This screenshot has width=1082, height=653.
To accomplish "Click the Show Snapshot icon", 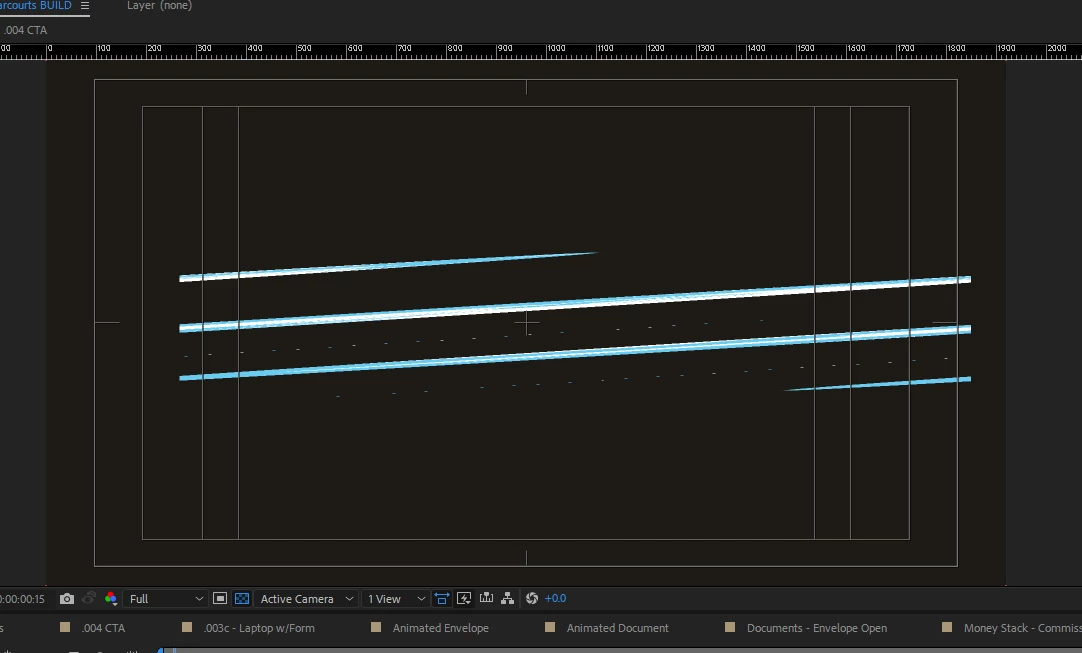I will click(x=88, y=598).
